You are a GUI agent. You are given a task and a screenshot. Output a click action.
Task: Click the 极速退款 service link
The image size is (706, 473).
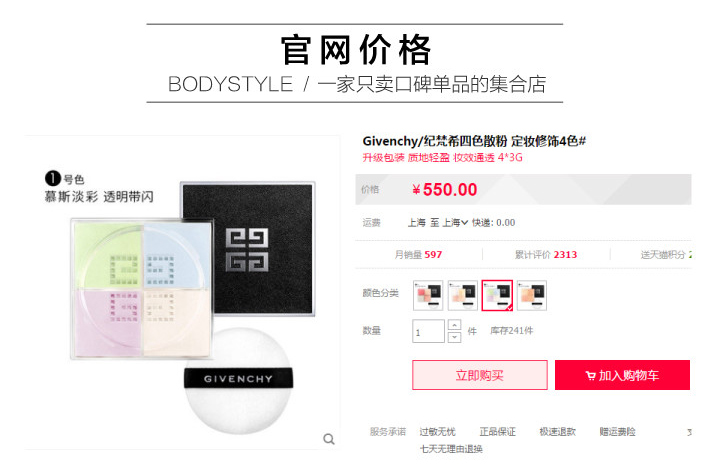[557, 432]
